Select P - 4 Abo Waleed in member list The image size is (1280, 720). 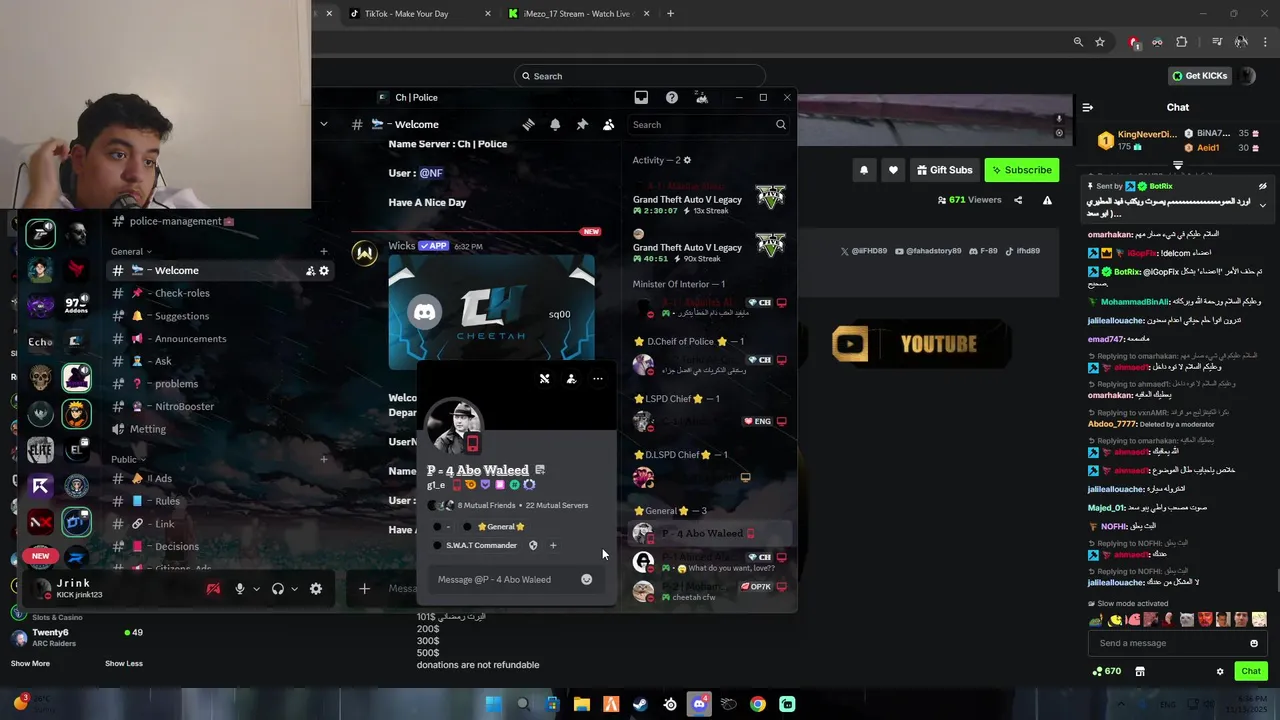tap(710, 533)
